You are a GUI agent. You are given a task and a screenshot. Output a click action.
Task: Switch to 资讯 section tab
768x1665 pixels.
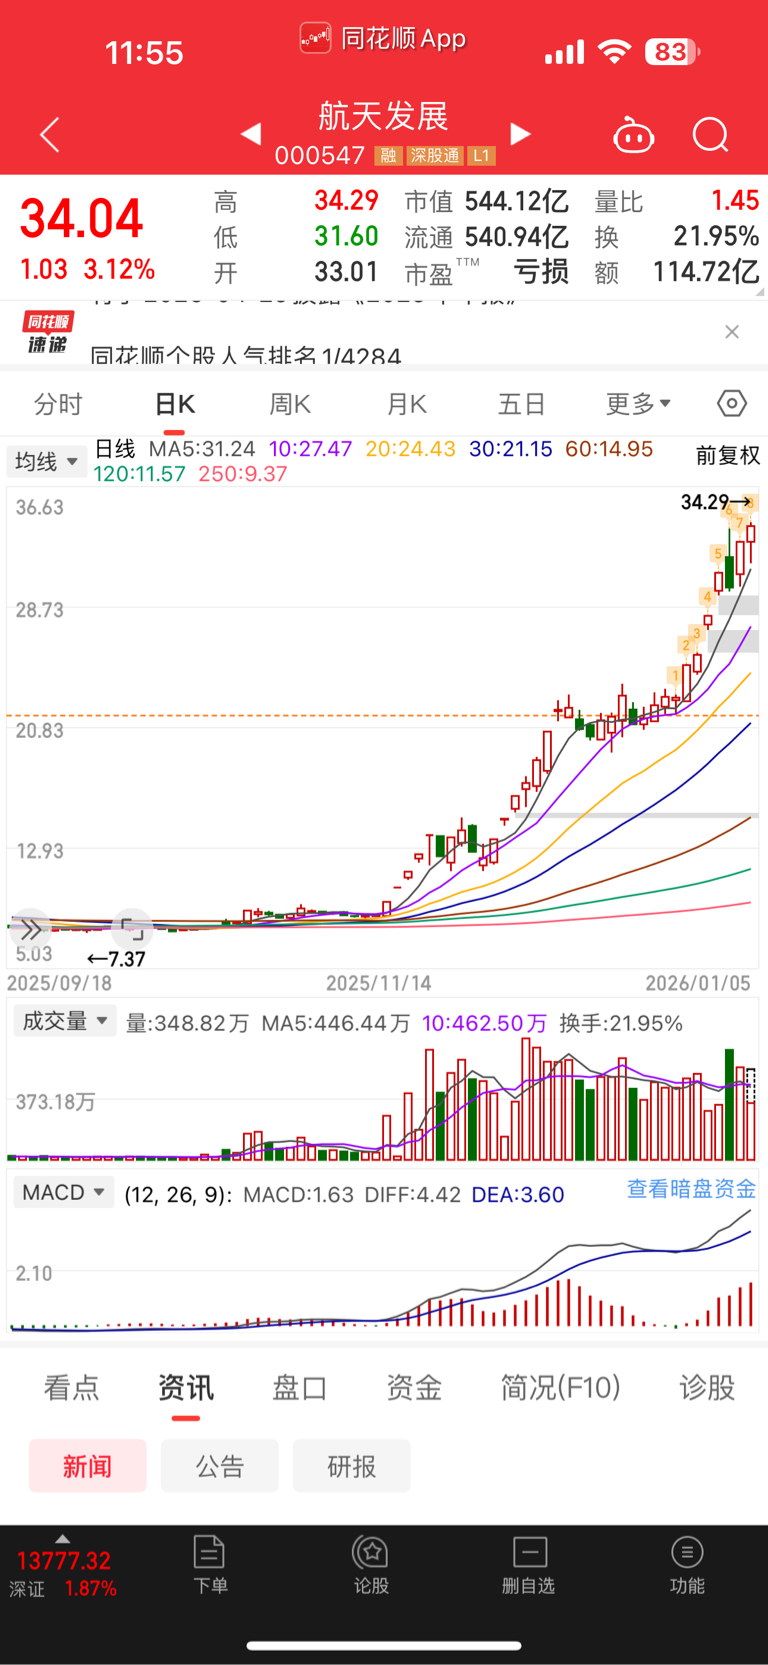(x=186, y=1387)
